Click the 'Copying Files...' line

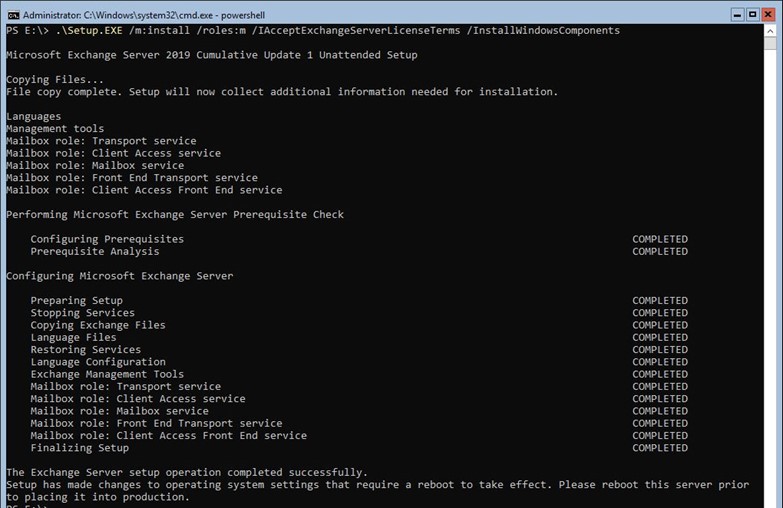[55, 79]
